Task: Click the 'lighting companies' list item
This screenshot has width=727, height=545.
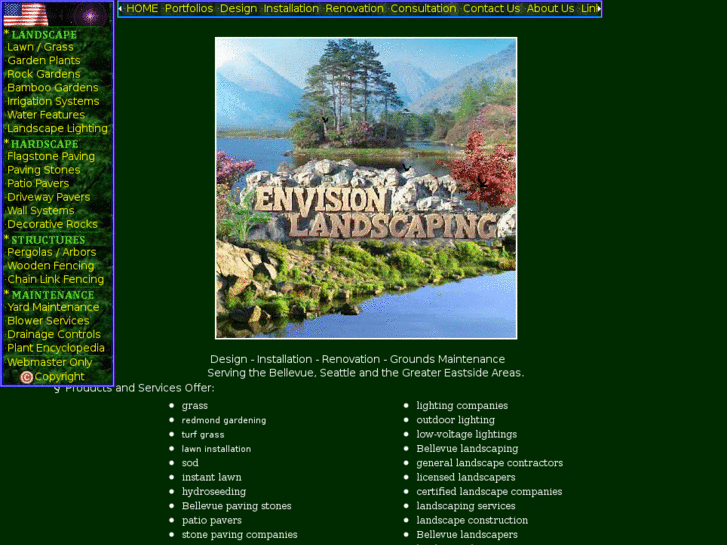Action: (x=462, y=406)
